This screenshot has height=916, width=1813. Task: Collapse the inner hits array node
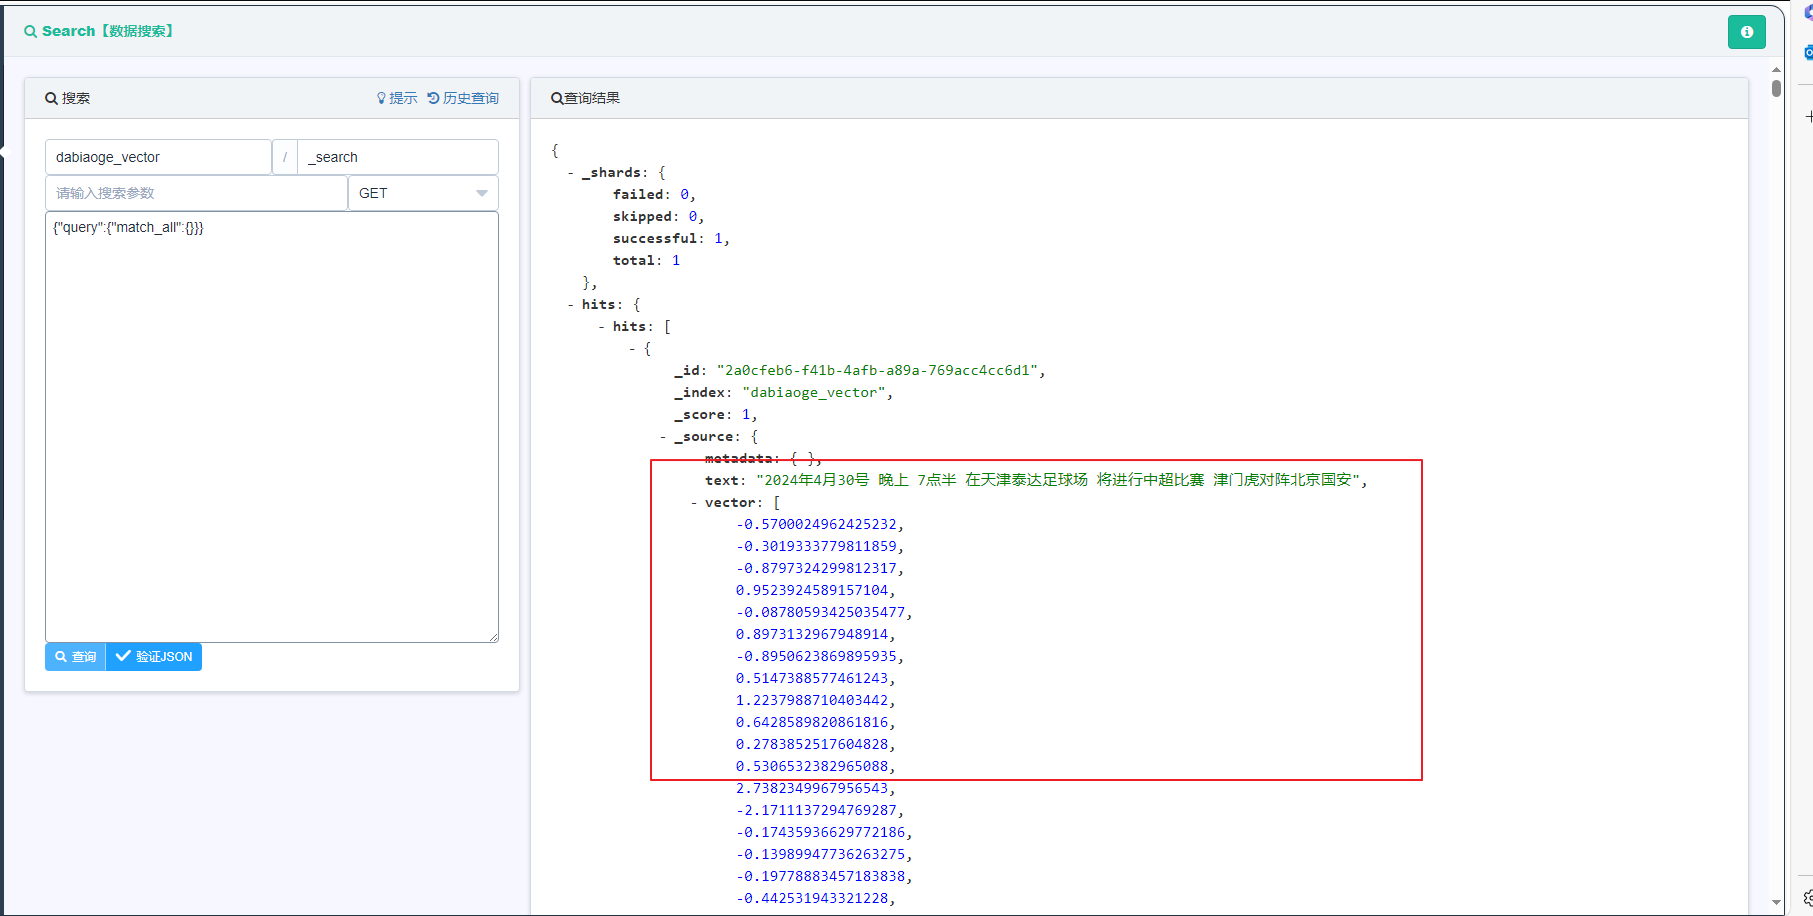click(x=602, y=327)
